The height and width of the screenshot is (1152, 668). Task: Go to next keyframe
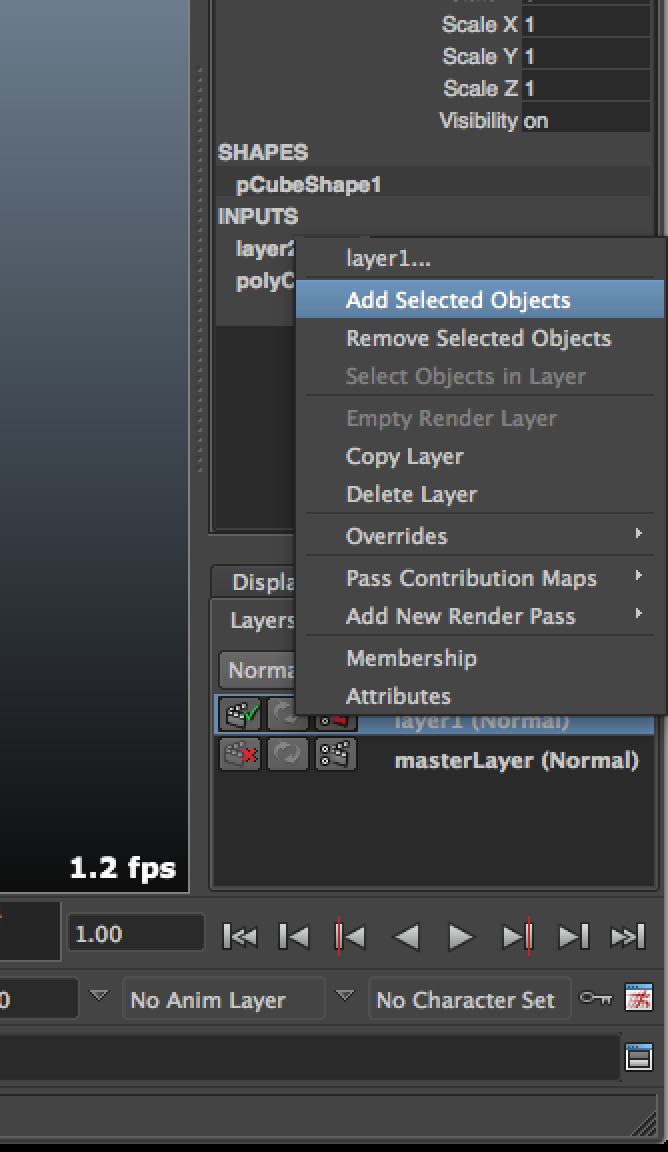(517, 937)
